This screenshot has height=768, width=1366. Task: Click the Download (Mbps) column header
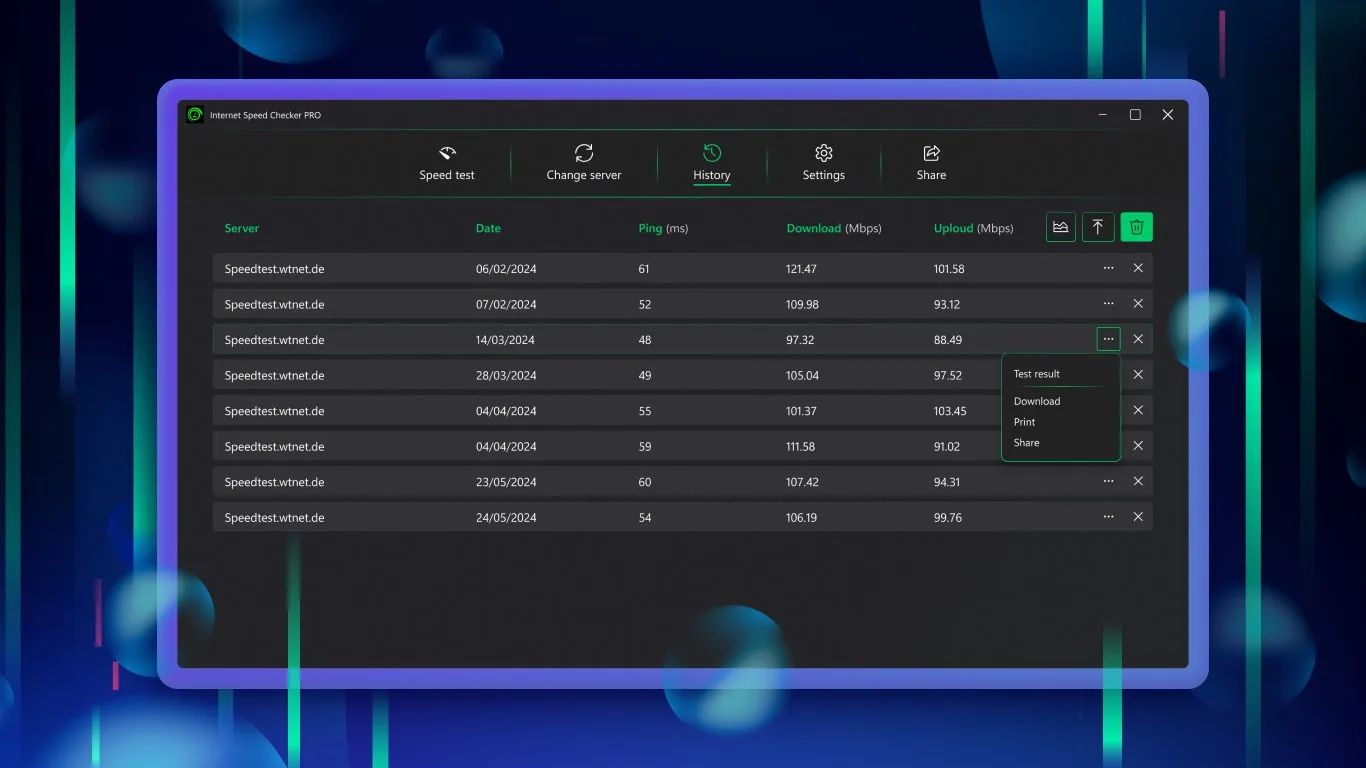(834, 228)
